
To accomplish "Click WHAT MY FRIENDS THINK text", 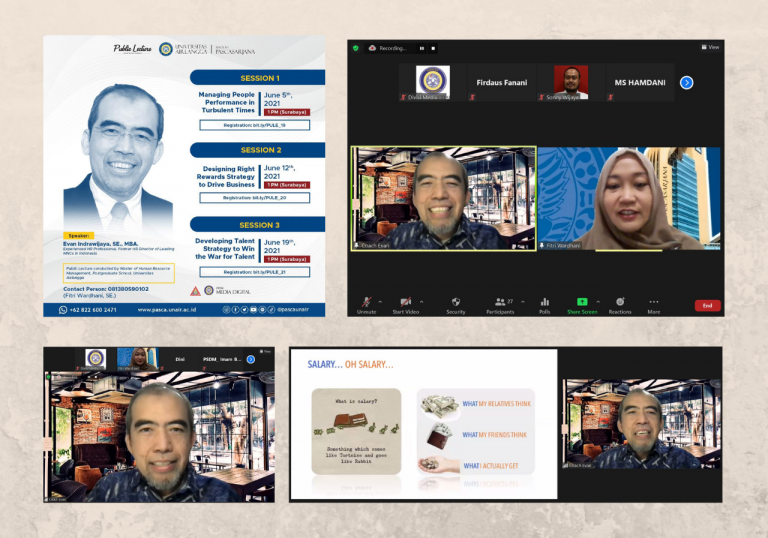I will pyautogui.click(x=495, y=435).
